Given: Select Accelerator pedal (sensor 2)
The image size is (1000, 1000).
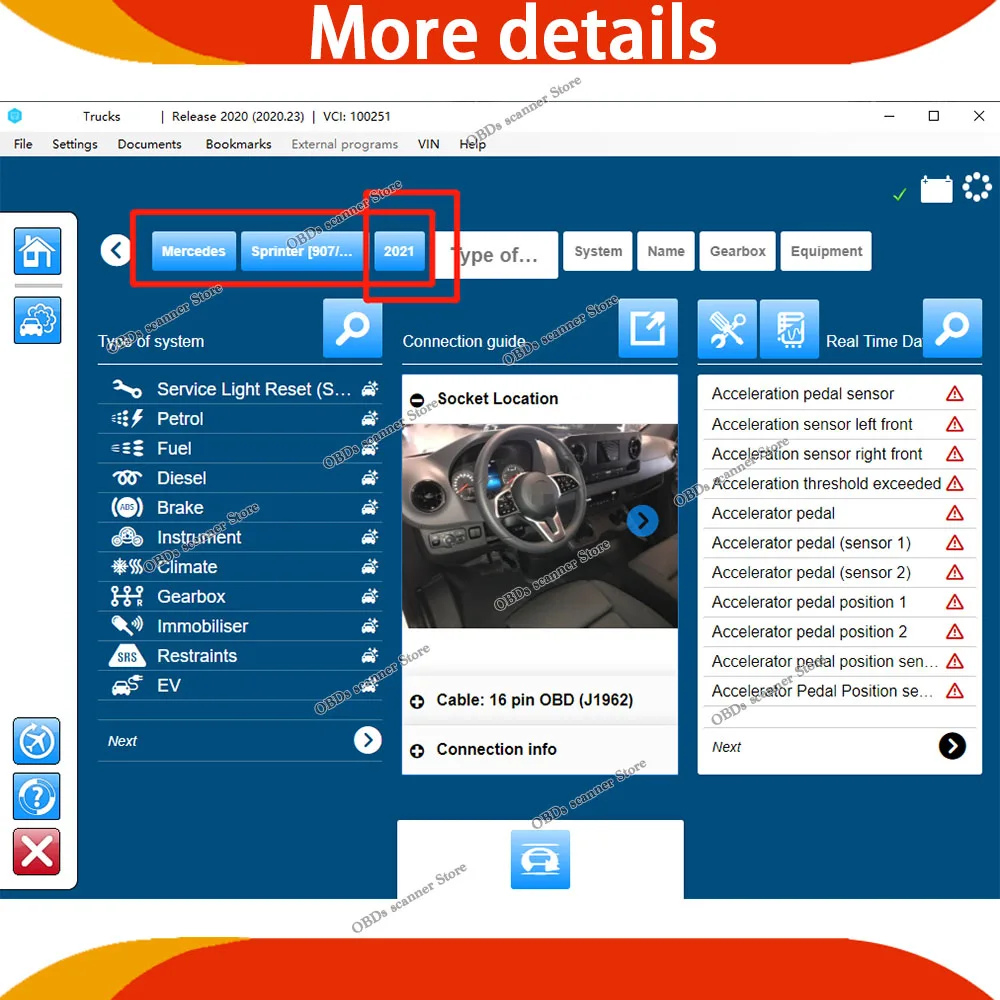Looking at the screenshot, I should tap(839, 573).
